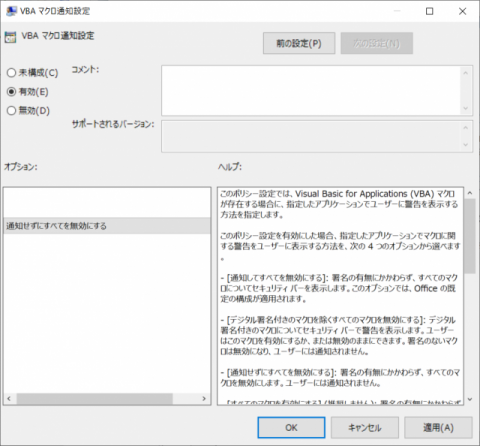This screenshot has height=446, width=480.
Task: Click help pane scroll down arrow
Action: 470,399
